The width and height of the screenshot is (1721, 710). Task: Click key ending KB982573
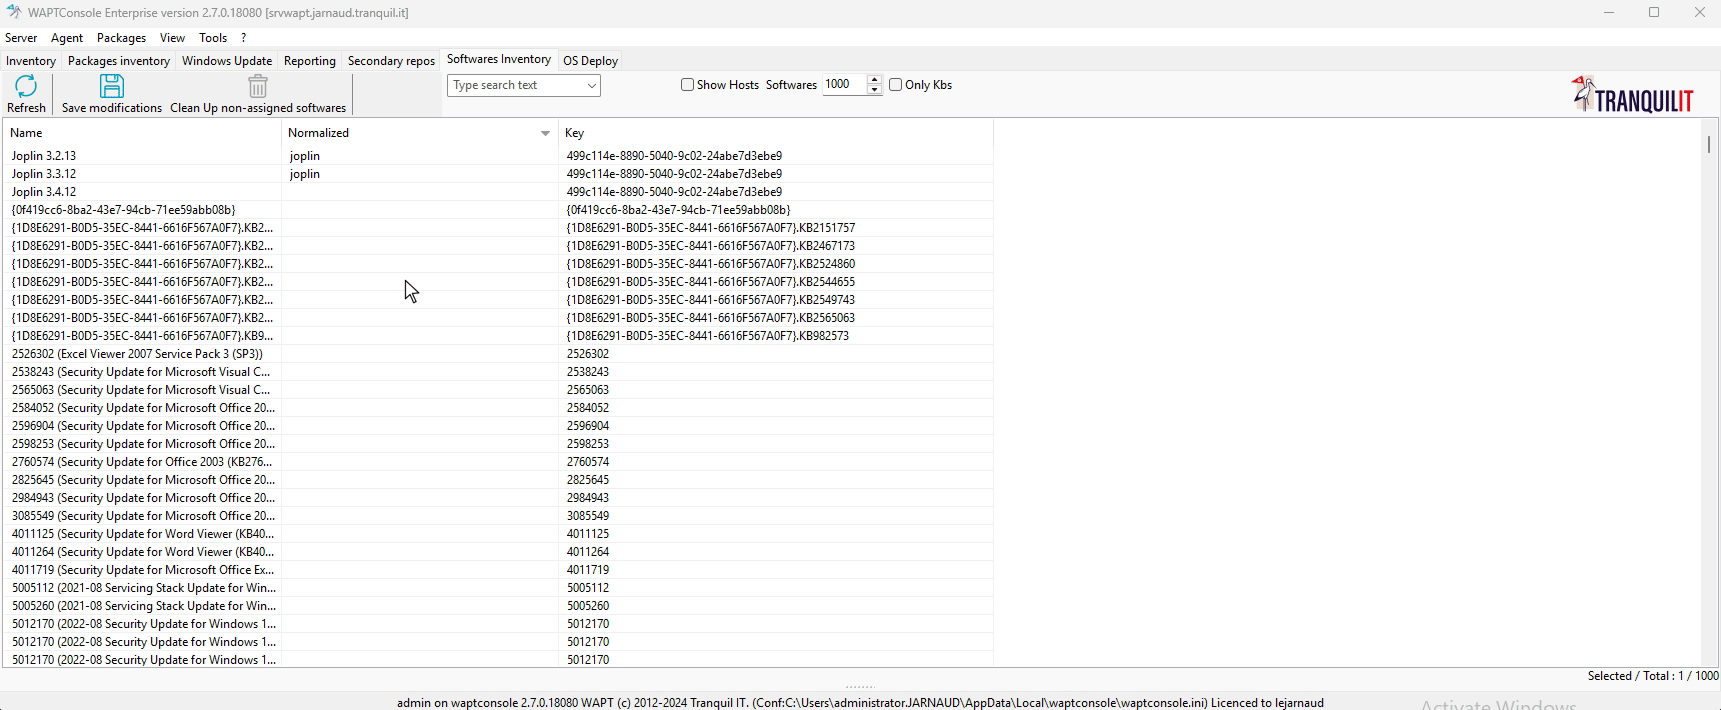click(x=708, y=336)
